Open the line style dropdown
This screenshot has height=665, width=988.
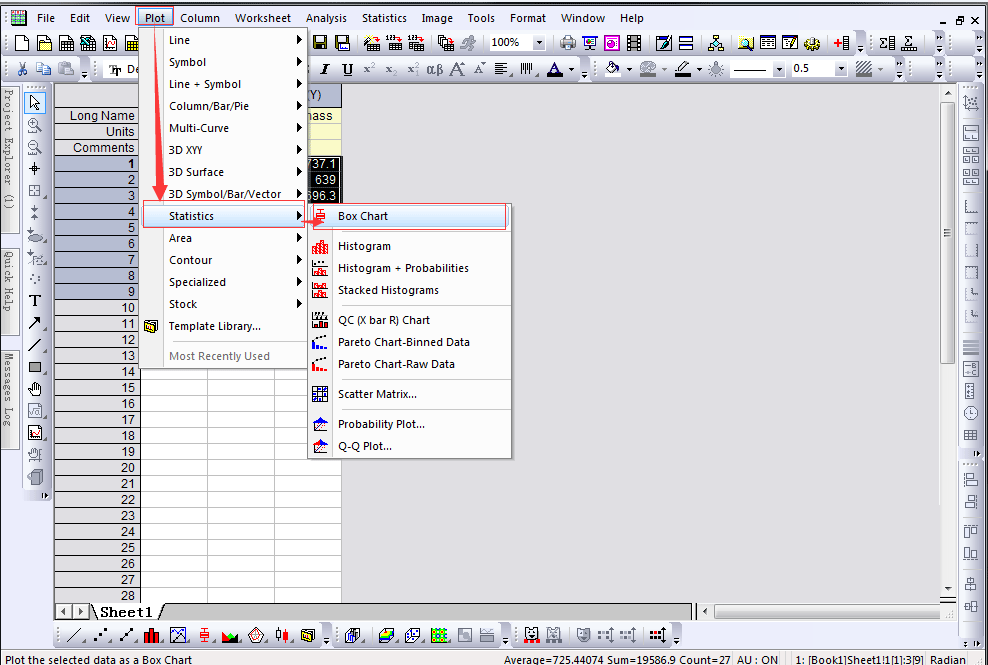click(779, 69)
